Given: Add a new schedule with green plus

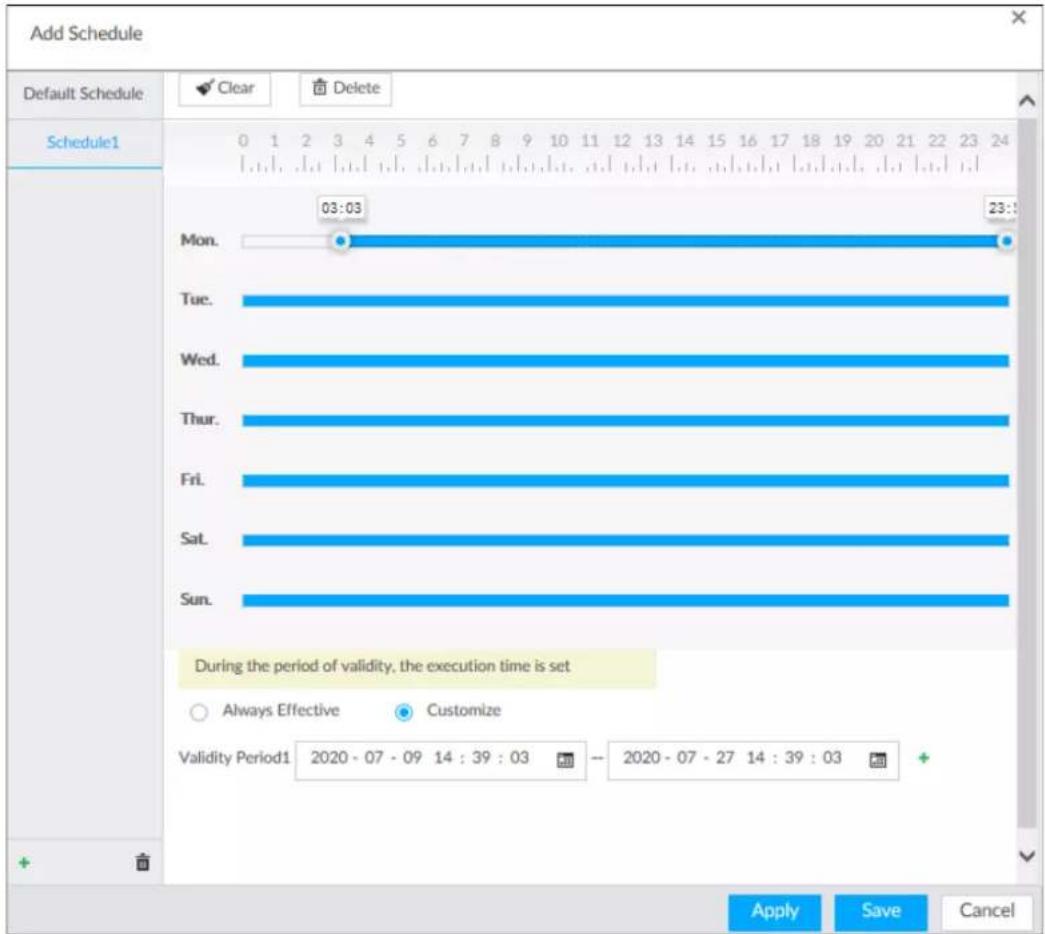Looking at the screenshot, I should (x=25, y=863).
